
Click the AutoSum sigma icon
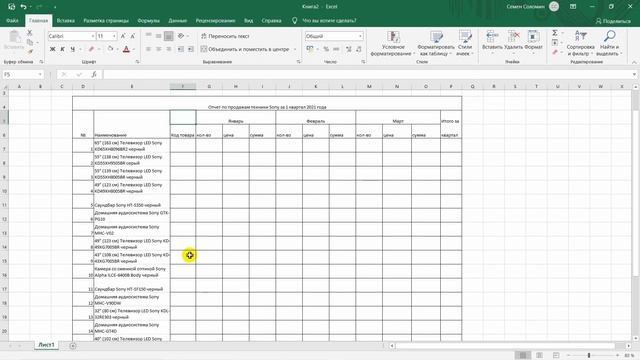(x=555, y=33)
